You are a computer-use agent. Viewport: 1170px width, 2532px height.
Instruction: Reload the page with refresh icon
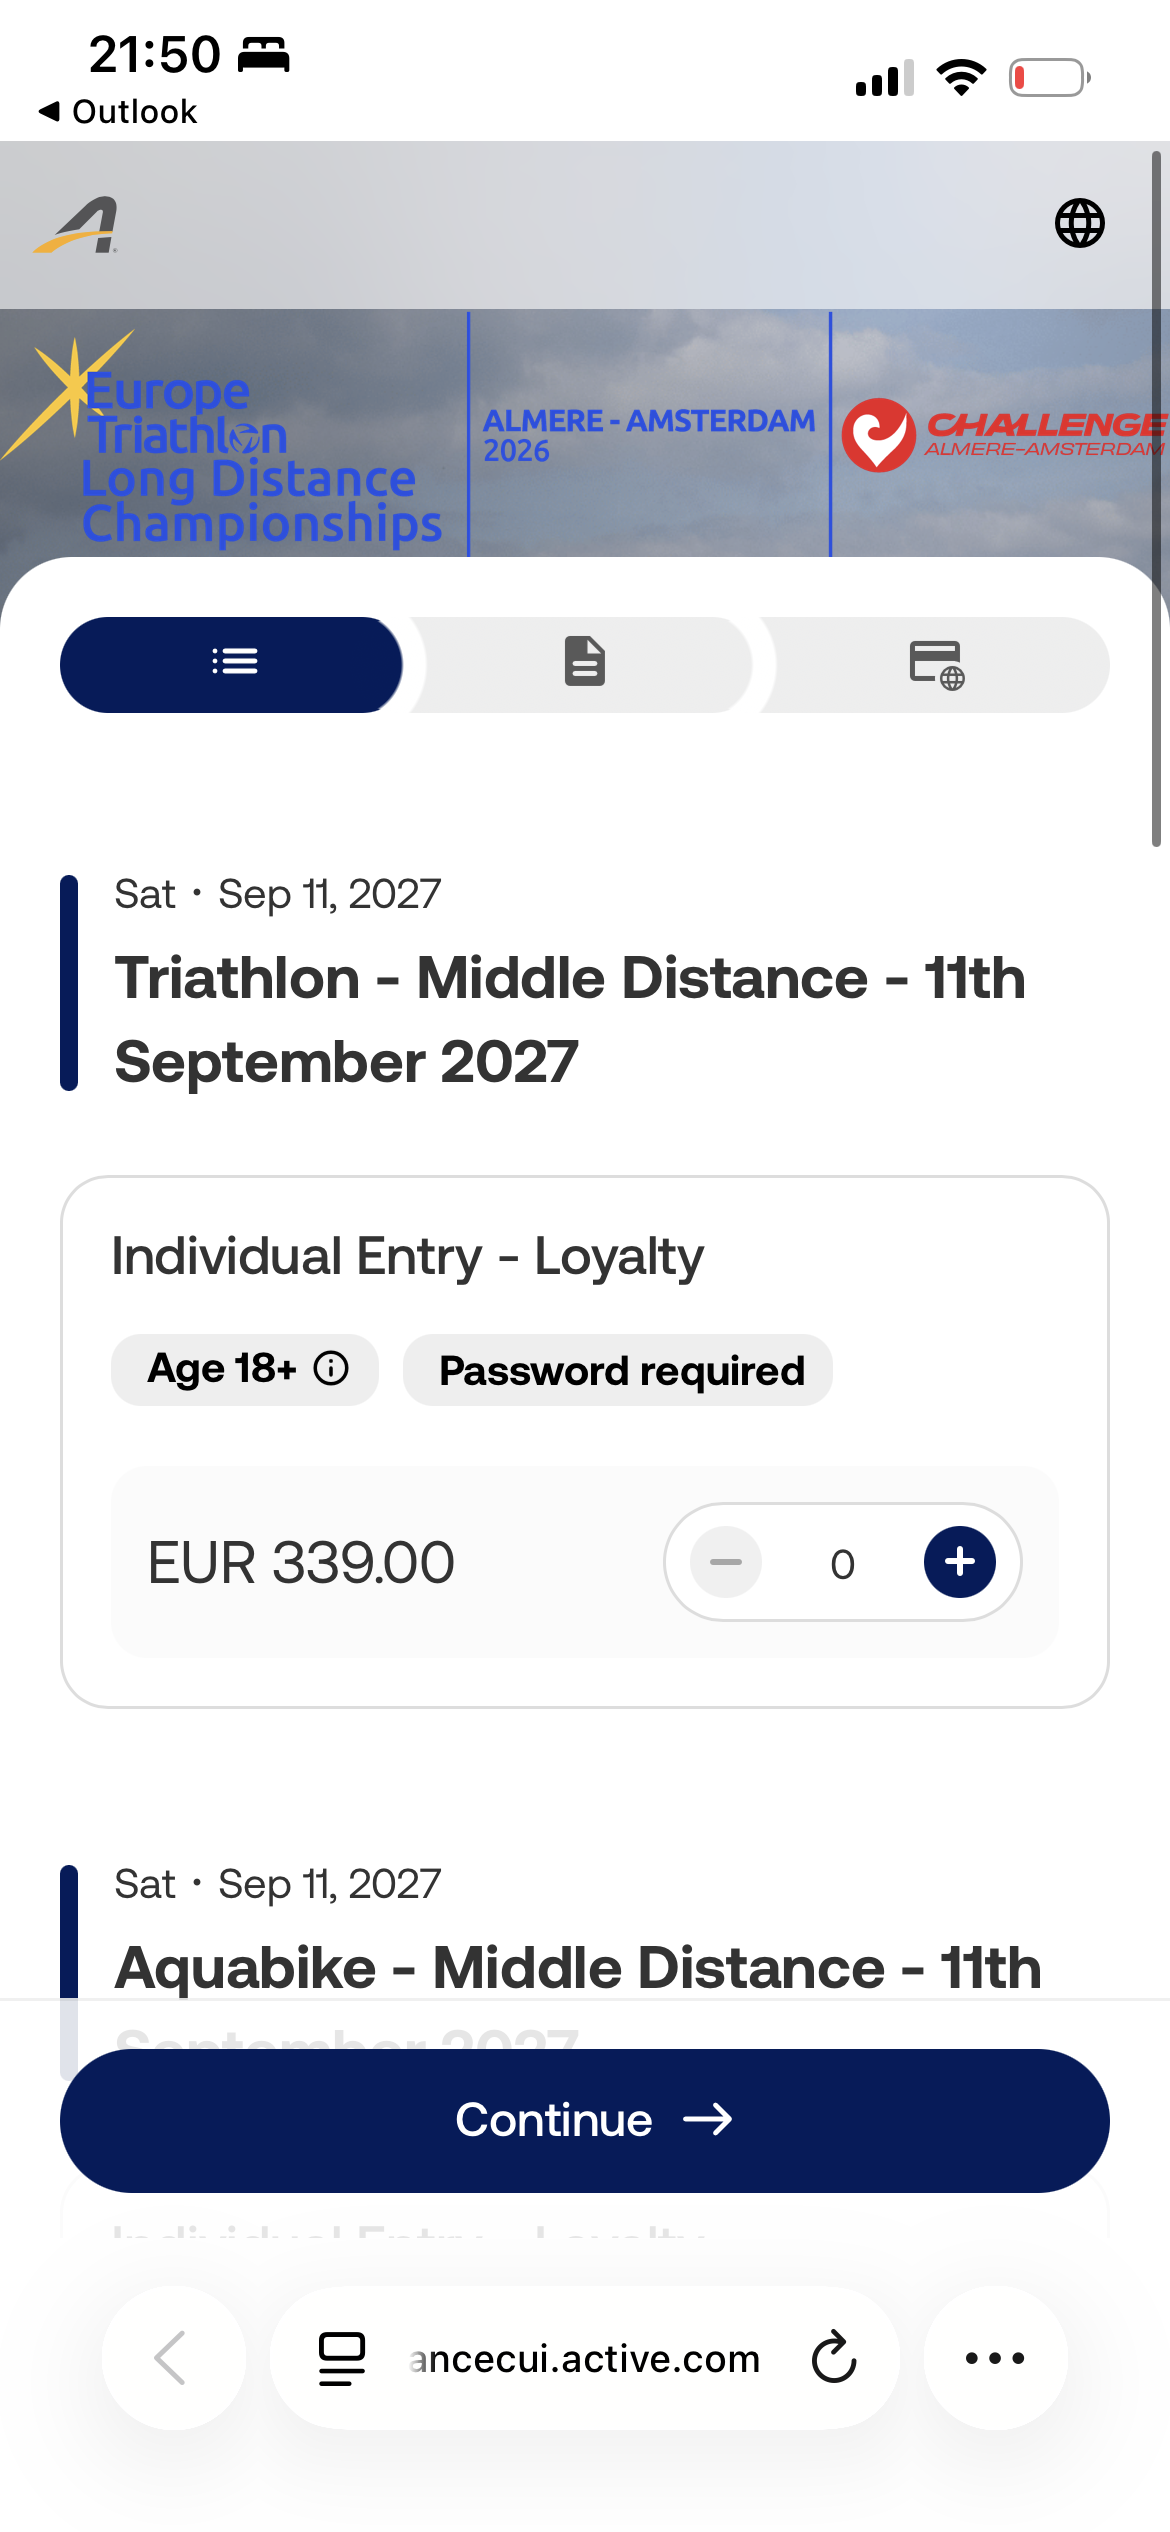coord(834,2358)
